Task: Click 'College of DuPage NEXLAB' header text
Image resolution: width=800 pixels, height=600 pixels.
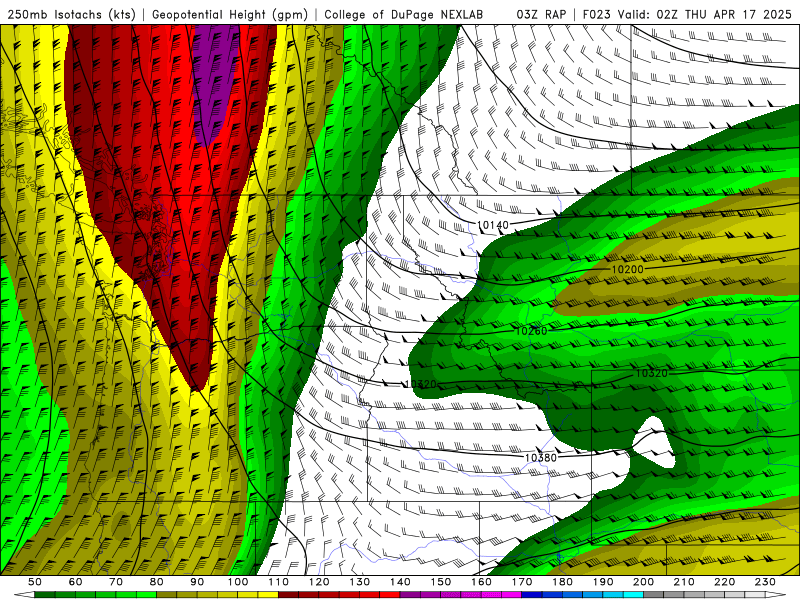Action: 403,14
